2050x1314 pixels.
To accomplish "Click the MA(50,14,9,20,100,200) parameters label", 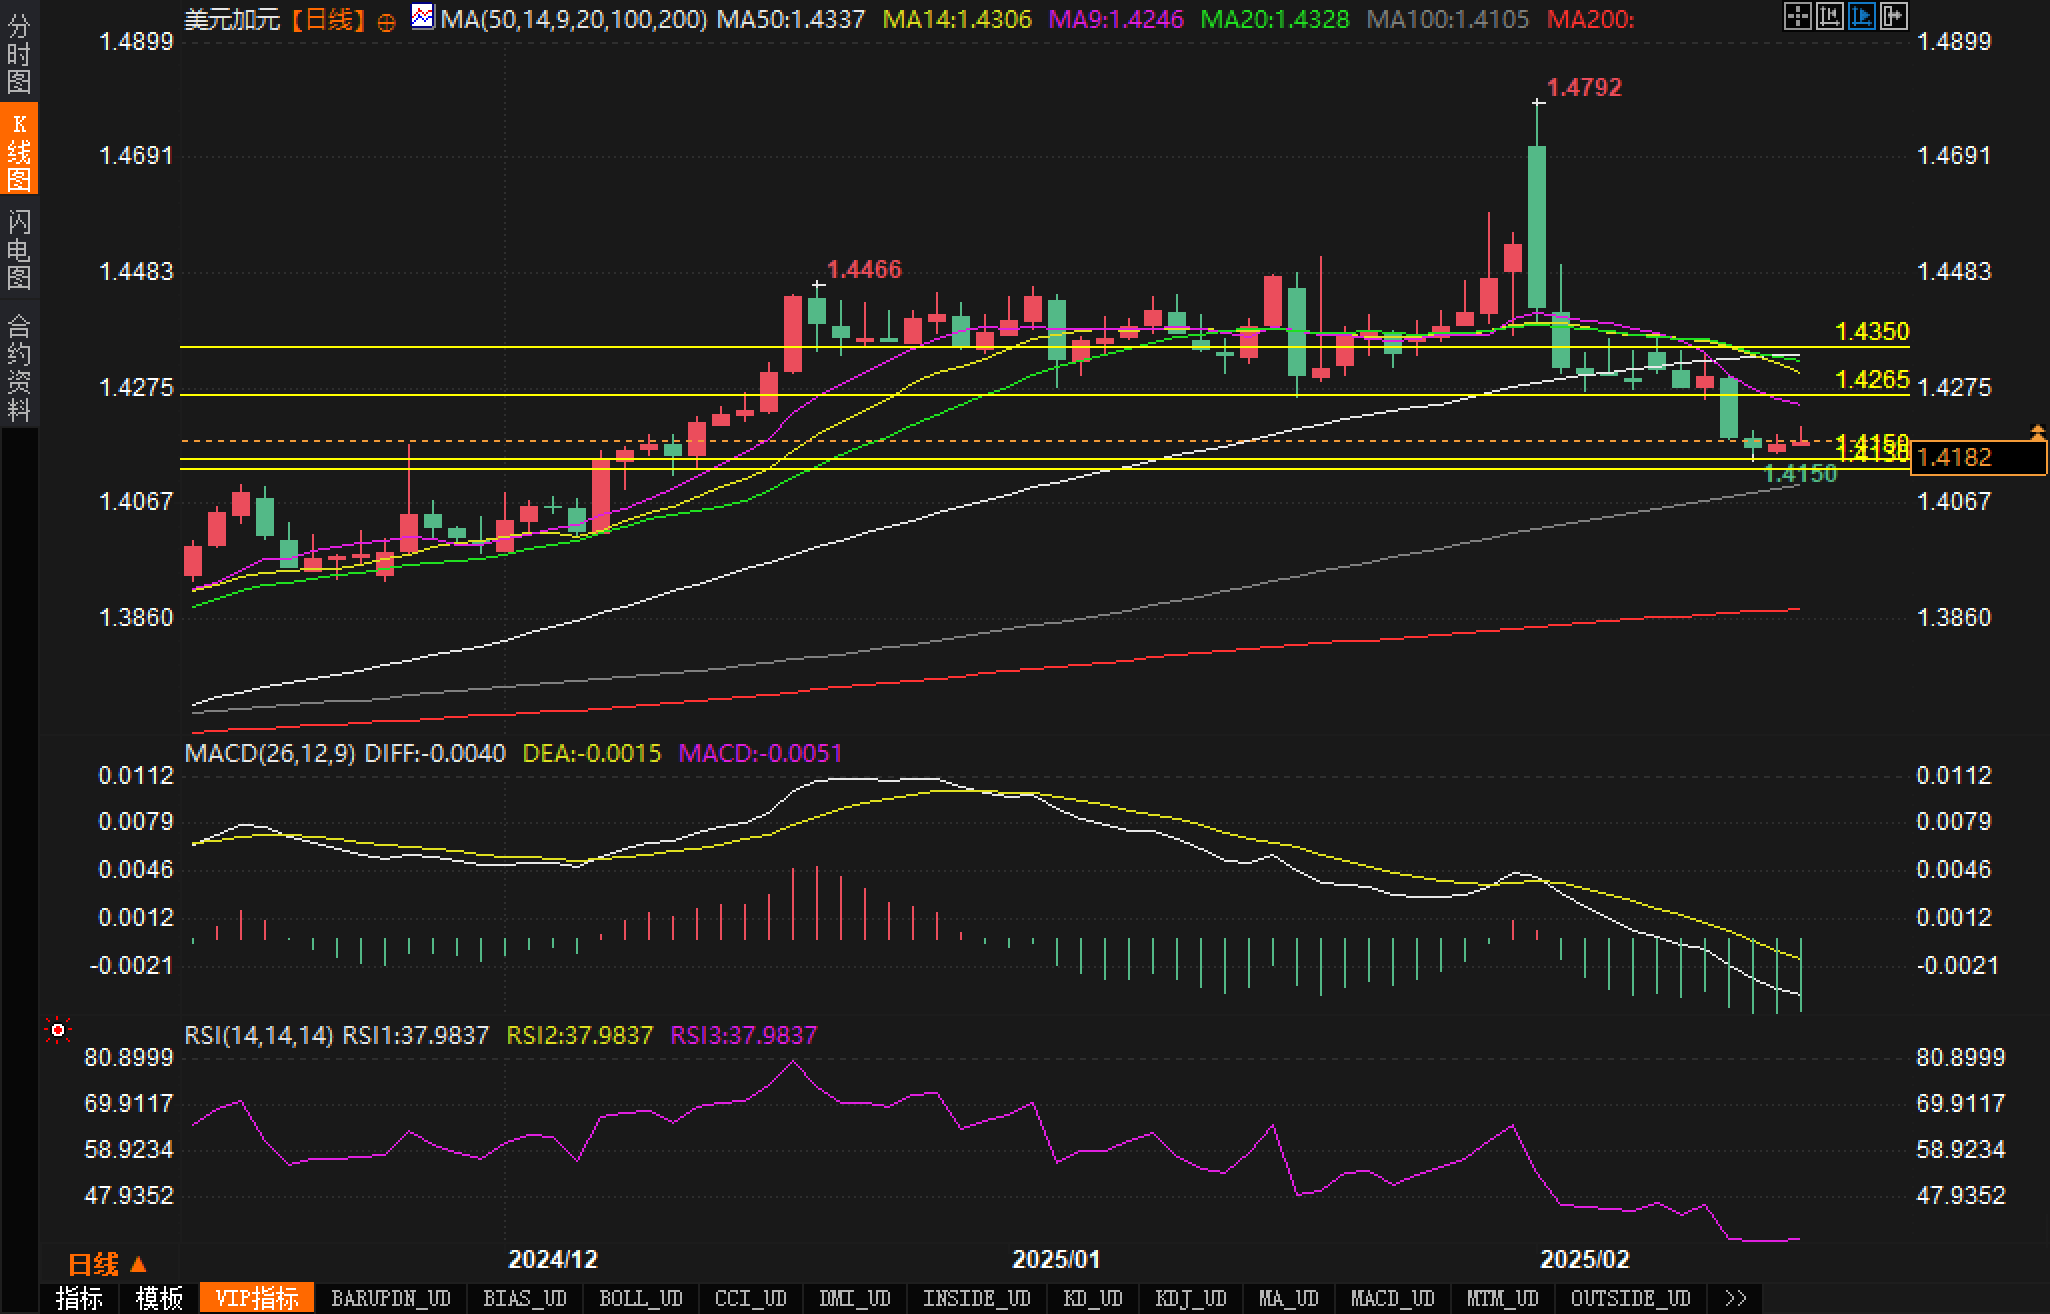I will 574,19.
